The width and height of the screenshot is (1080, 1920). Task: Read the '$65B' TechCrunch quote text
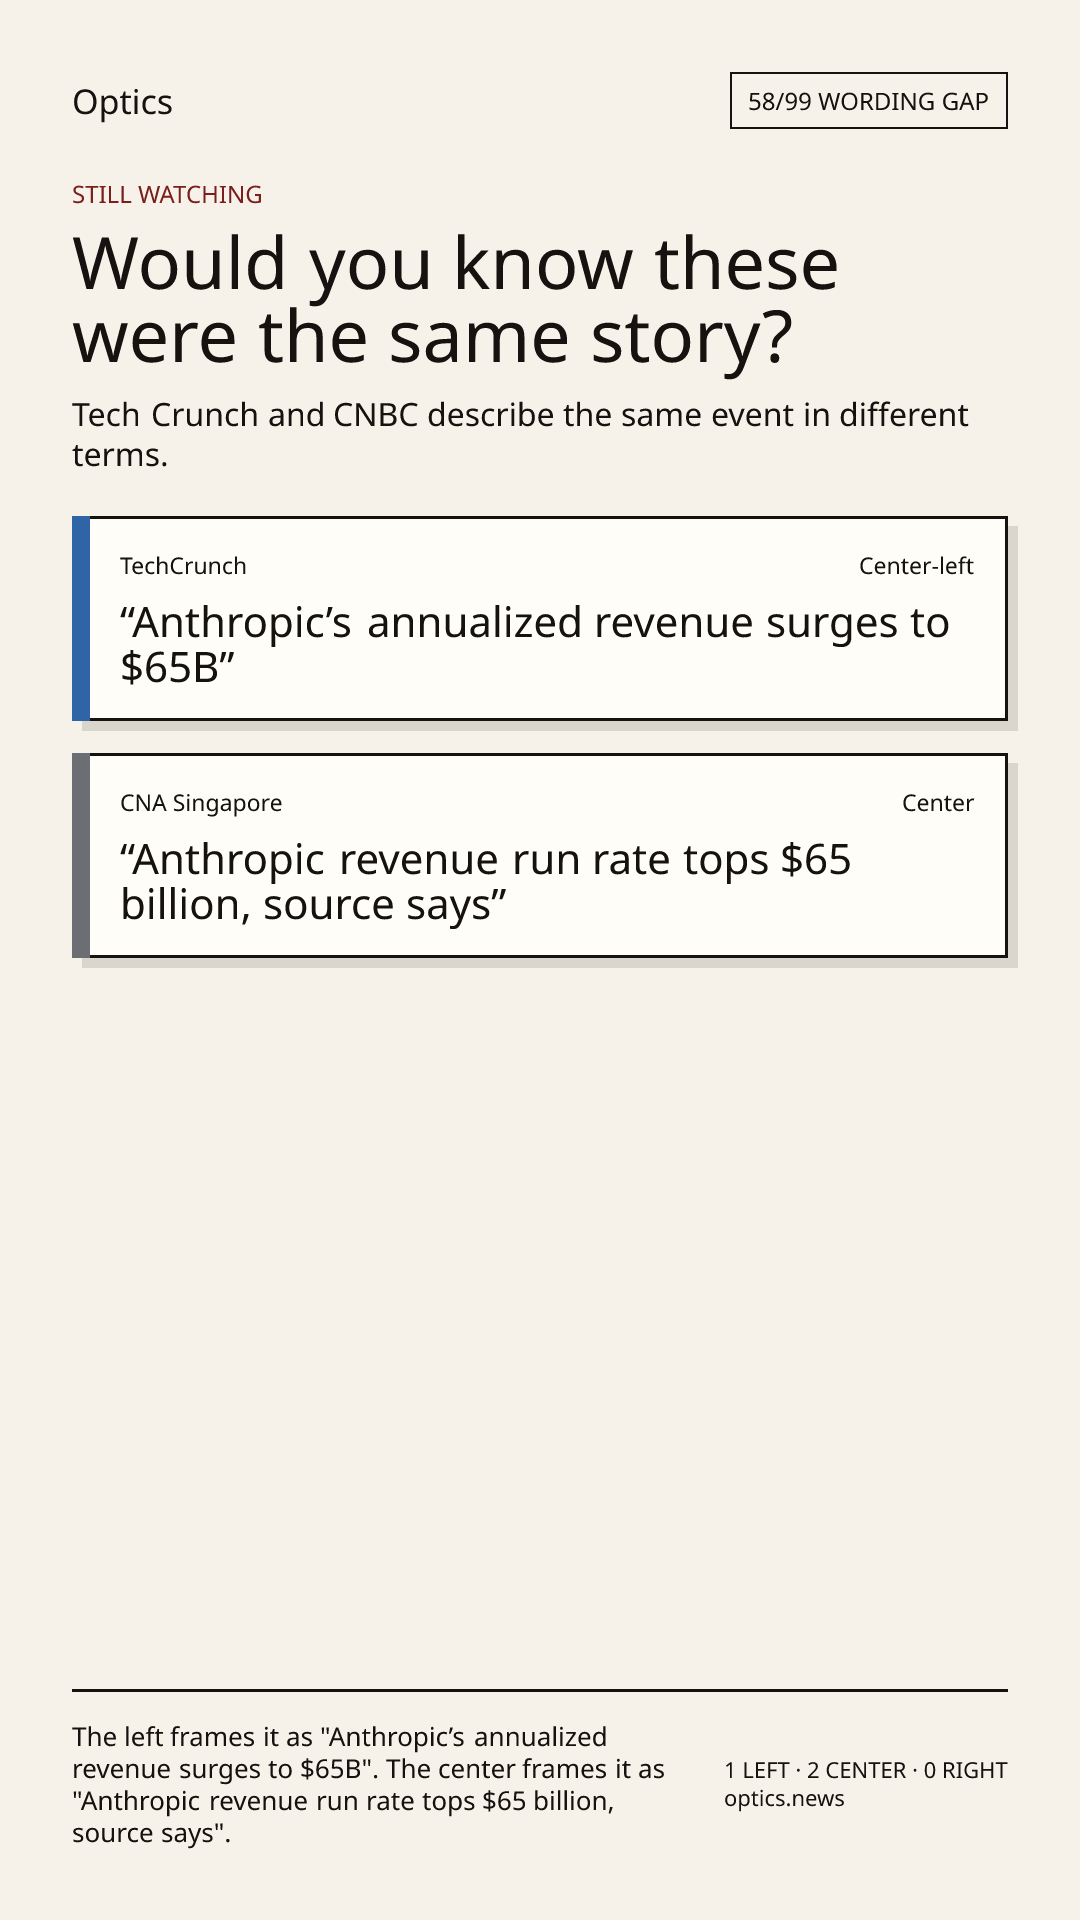tap(535, 645)
